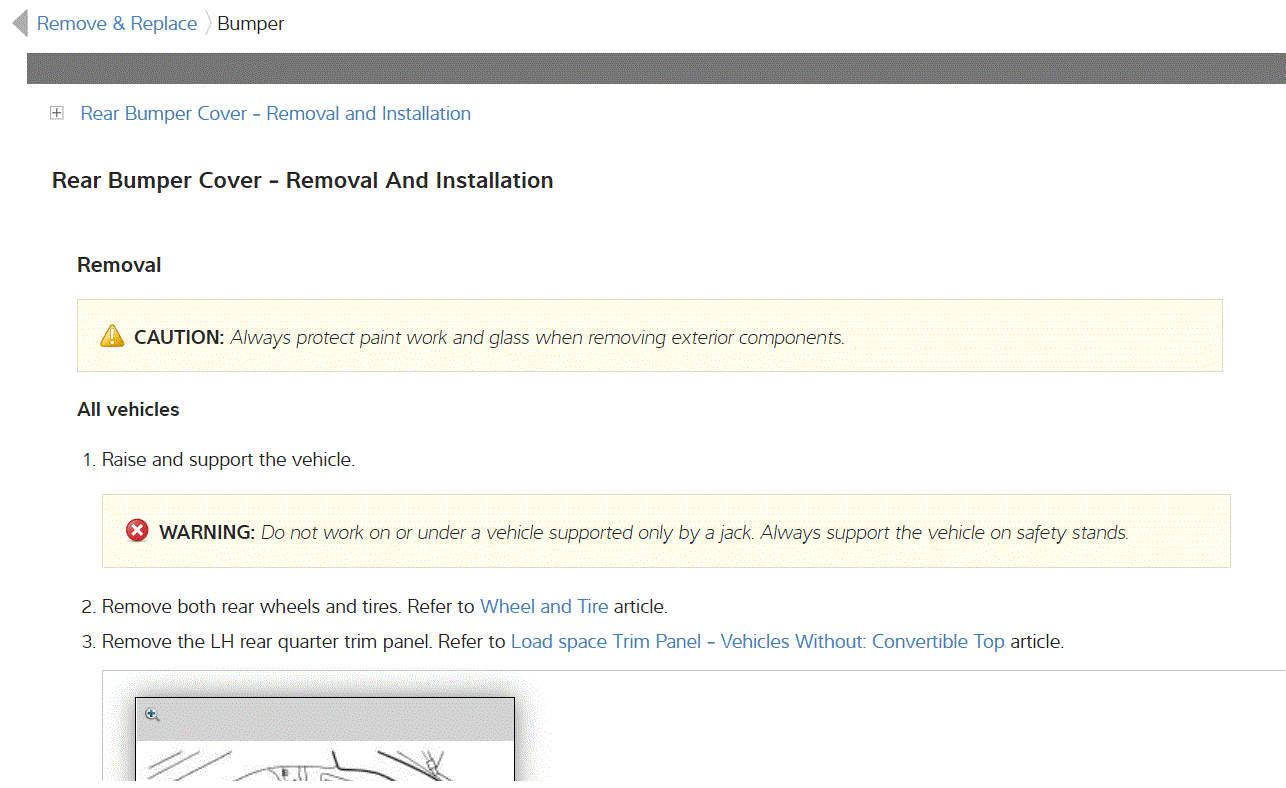Expand the Rear Bumper Cover section
1286x788 pixels.
tap(57, 114)
